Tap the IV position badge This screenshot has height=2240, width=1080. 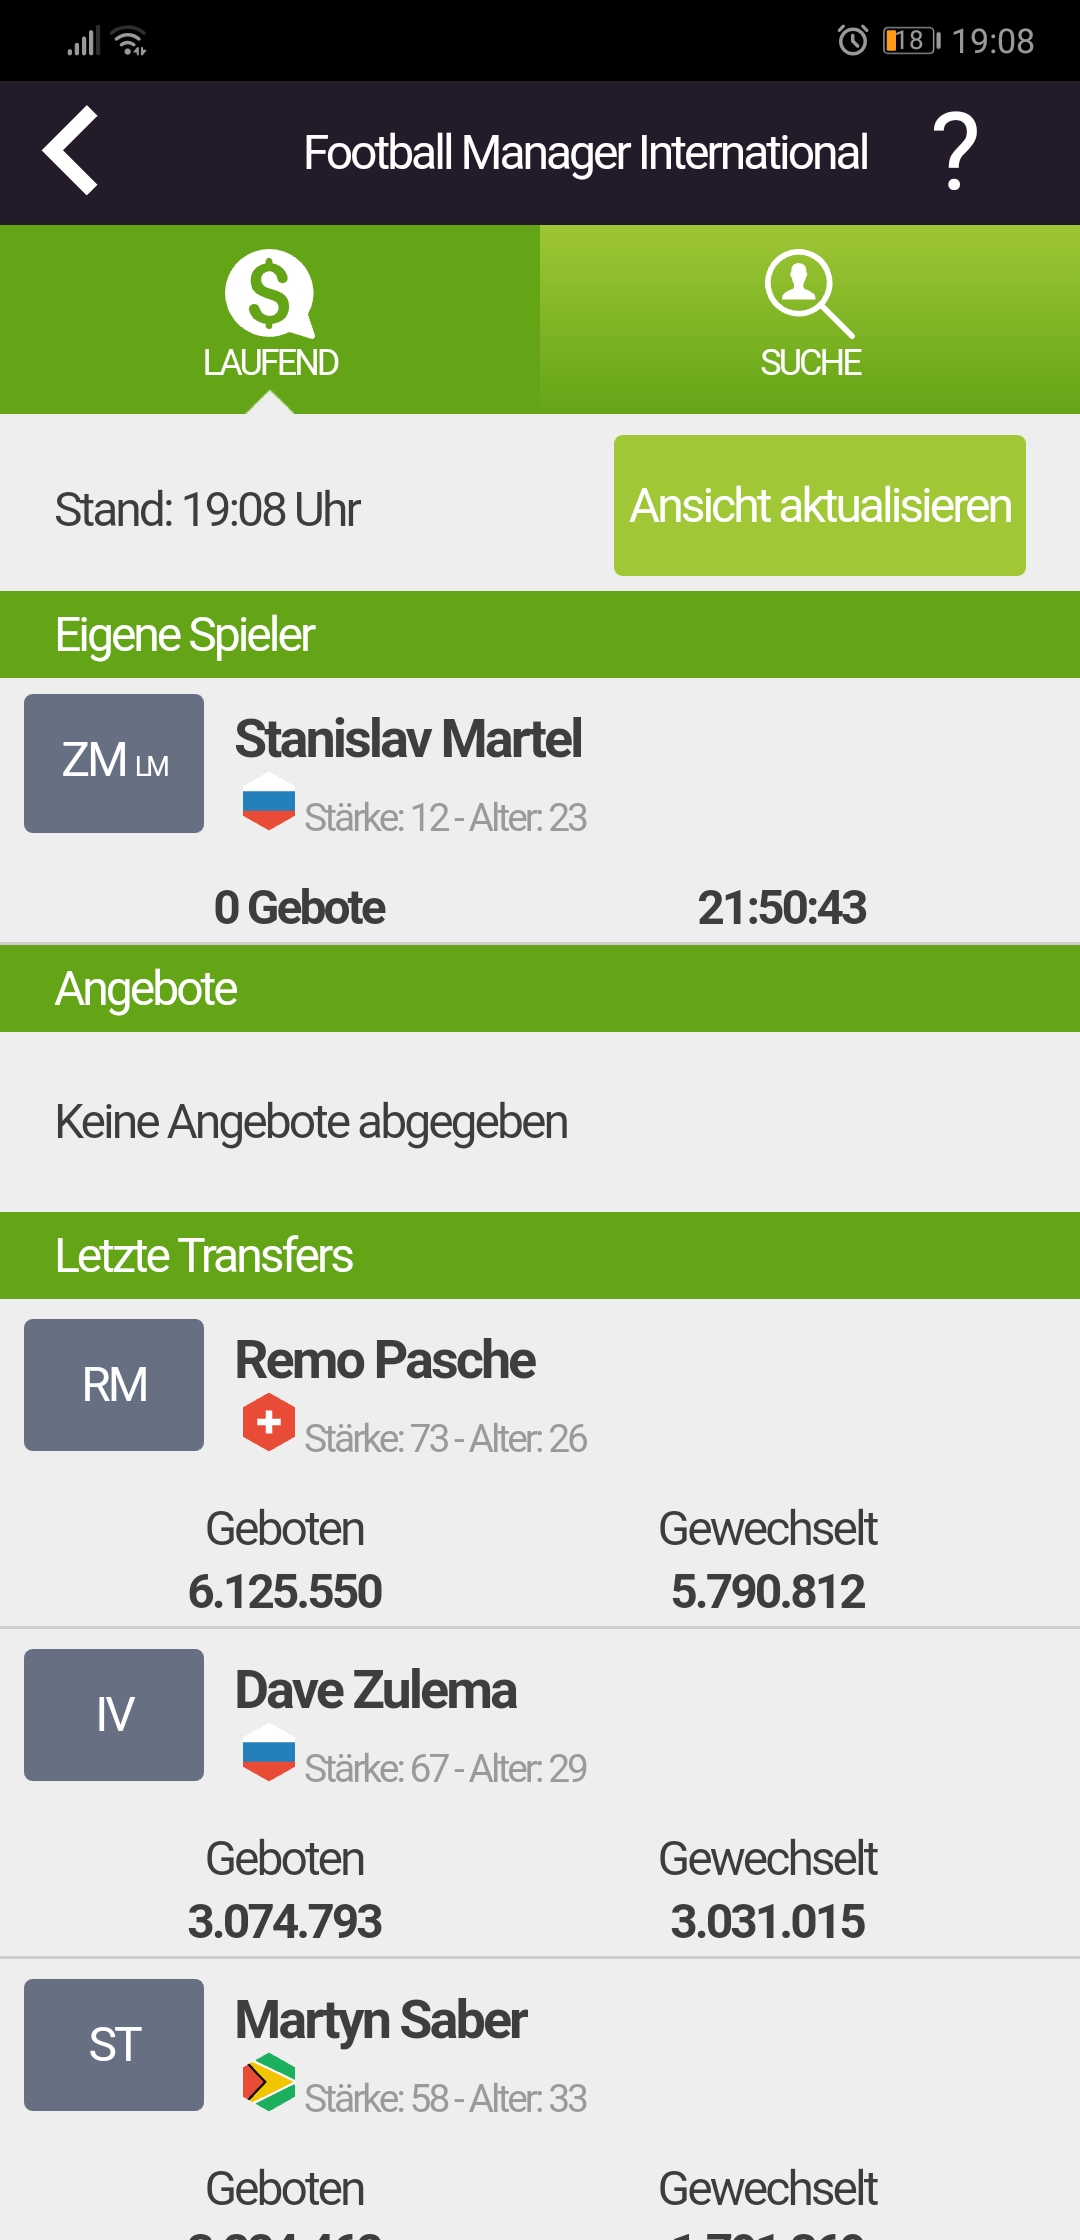coord(114,1715)
